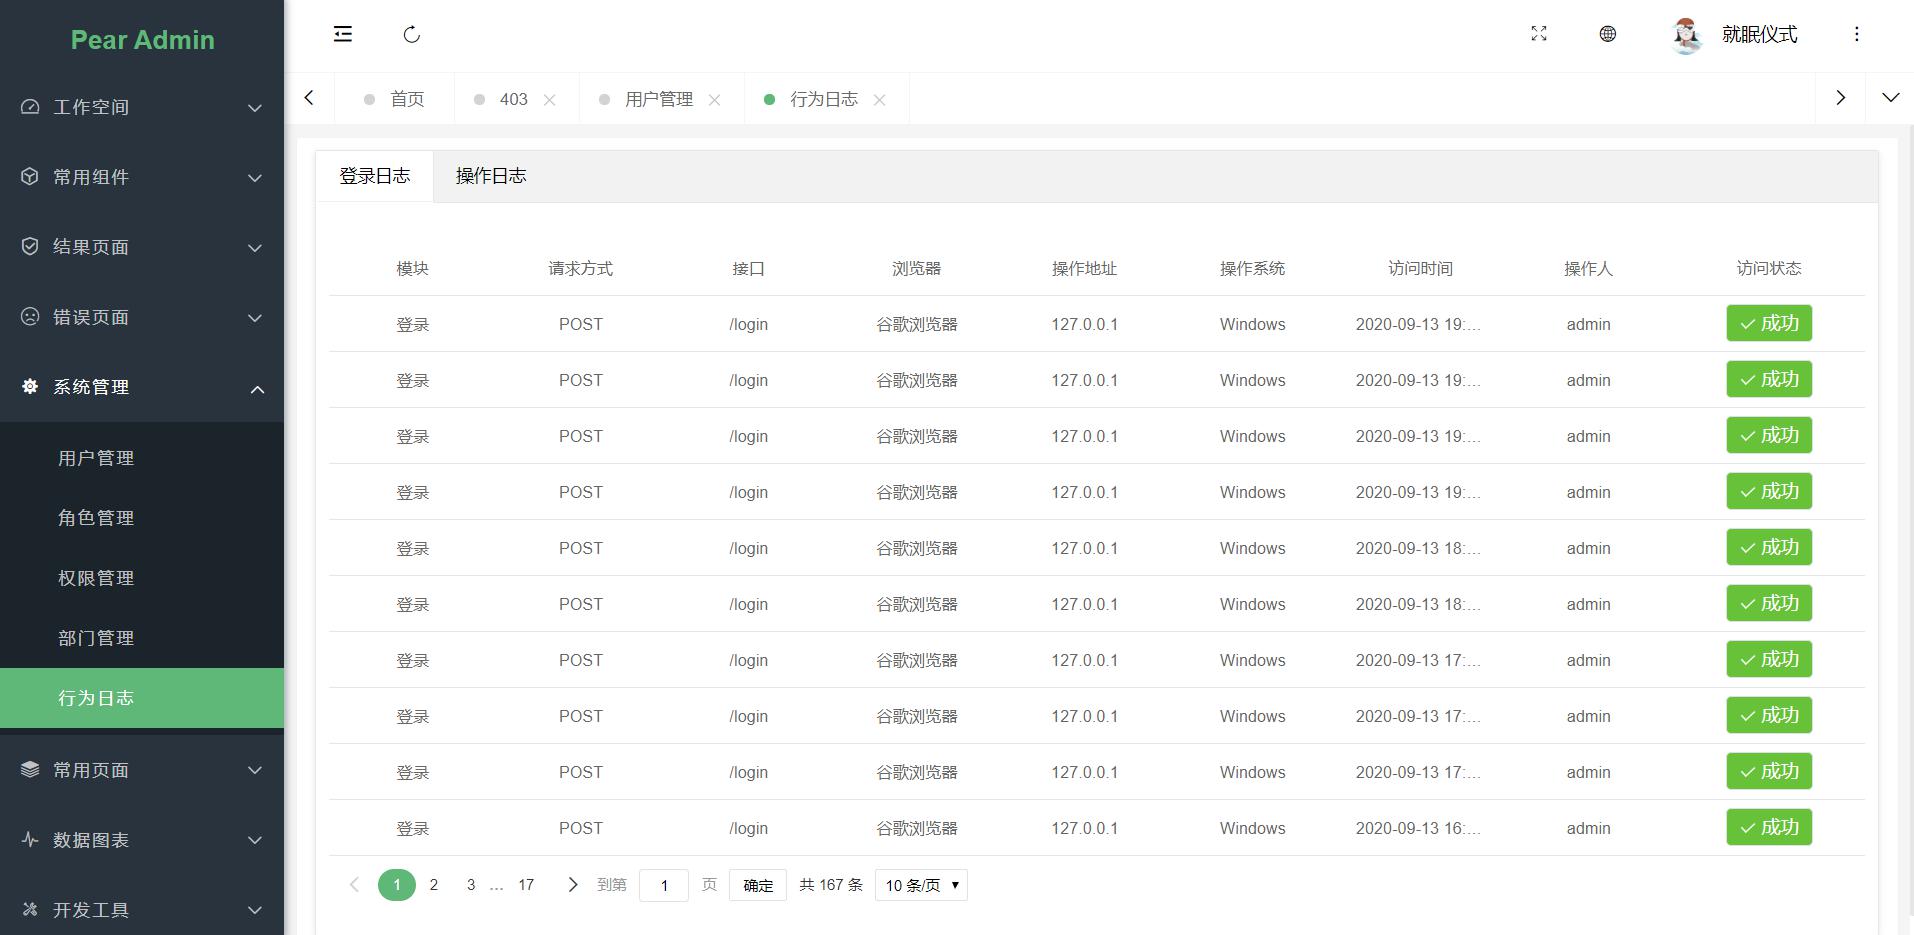This screenshot has width=1914, height=935.
Task: Open the globe language icon
Action: (x=1607, y=34)
